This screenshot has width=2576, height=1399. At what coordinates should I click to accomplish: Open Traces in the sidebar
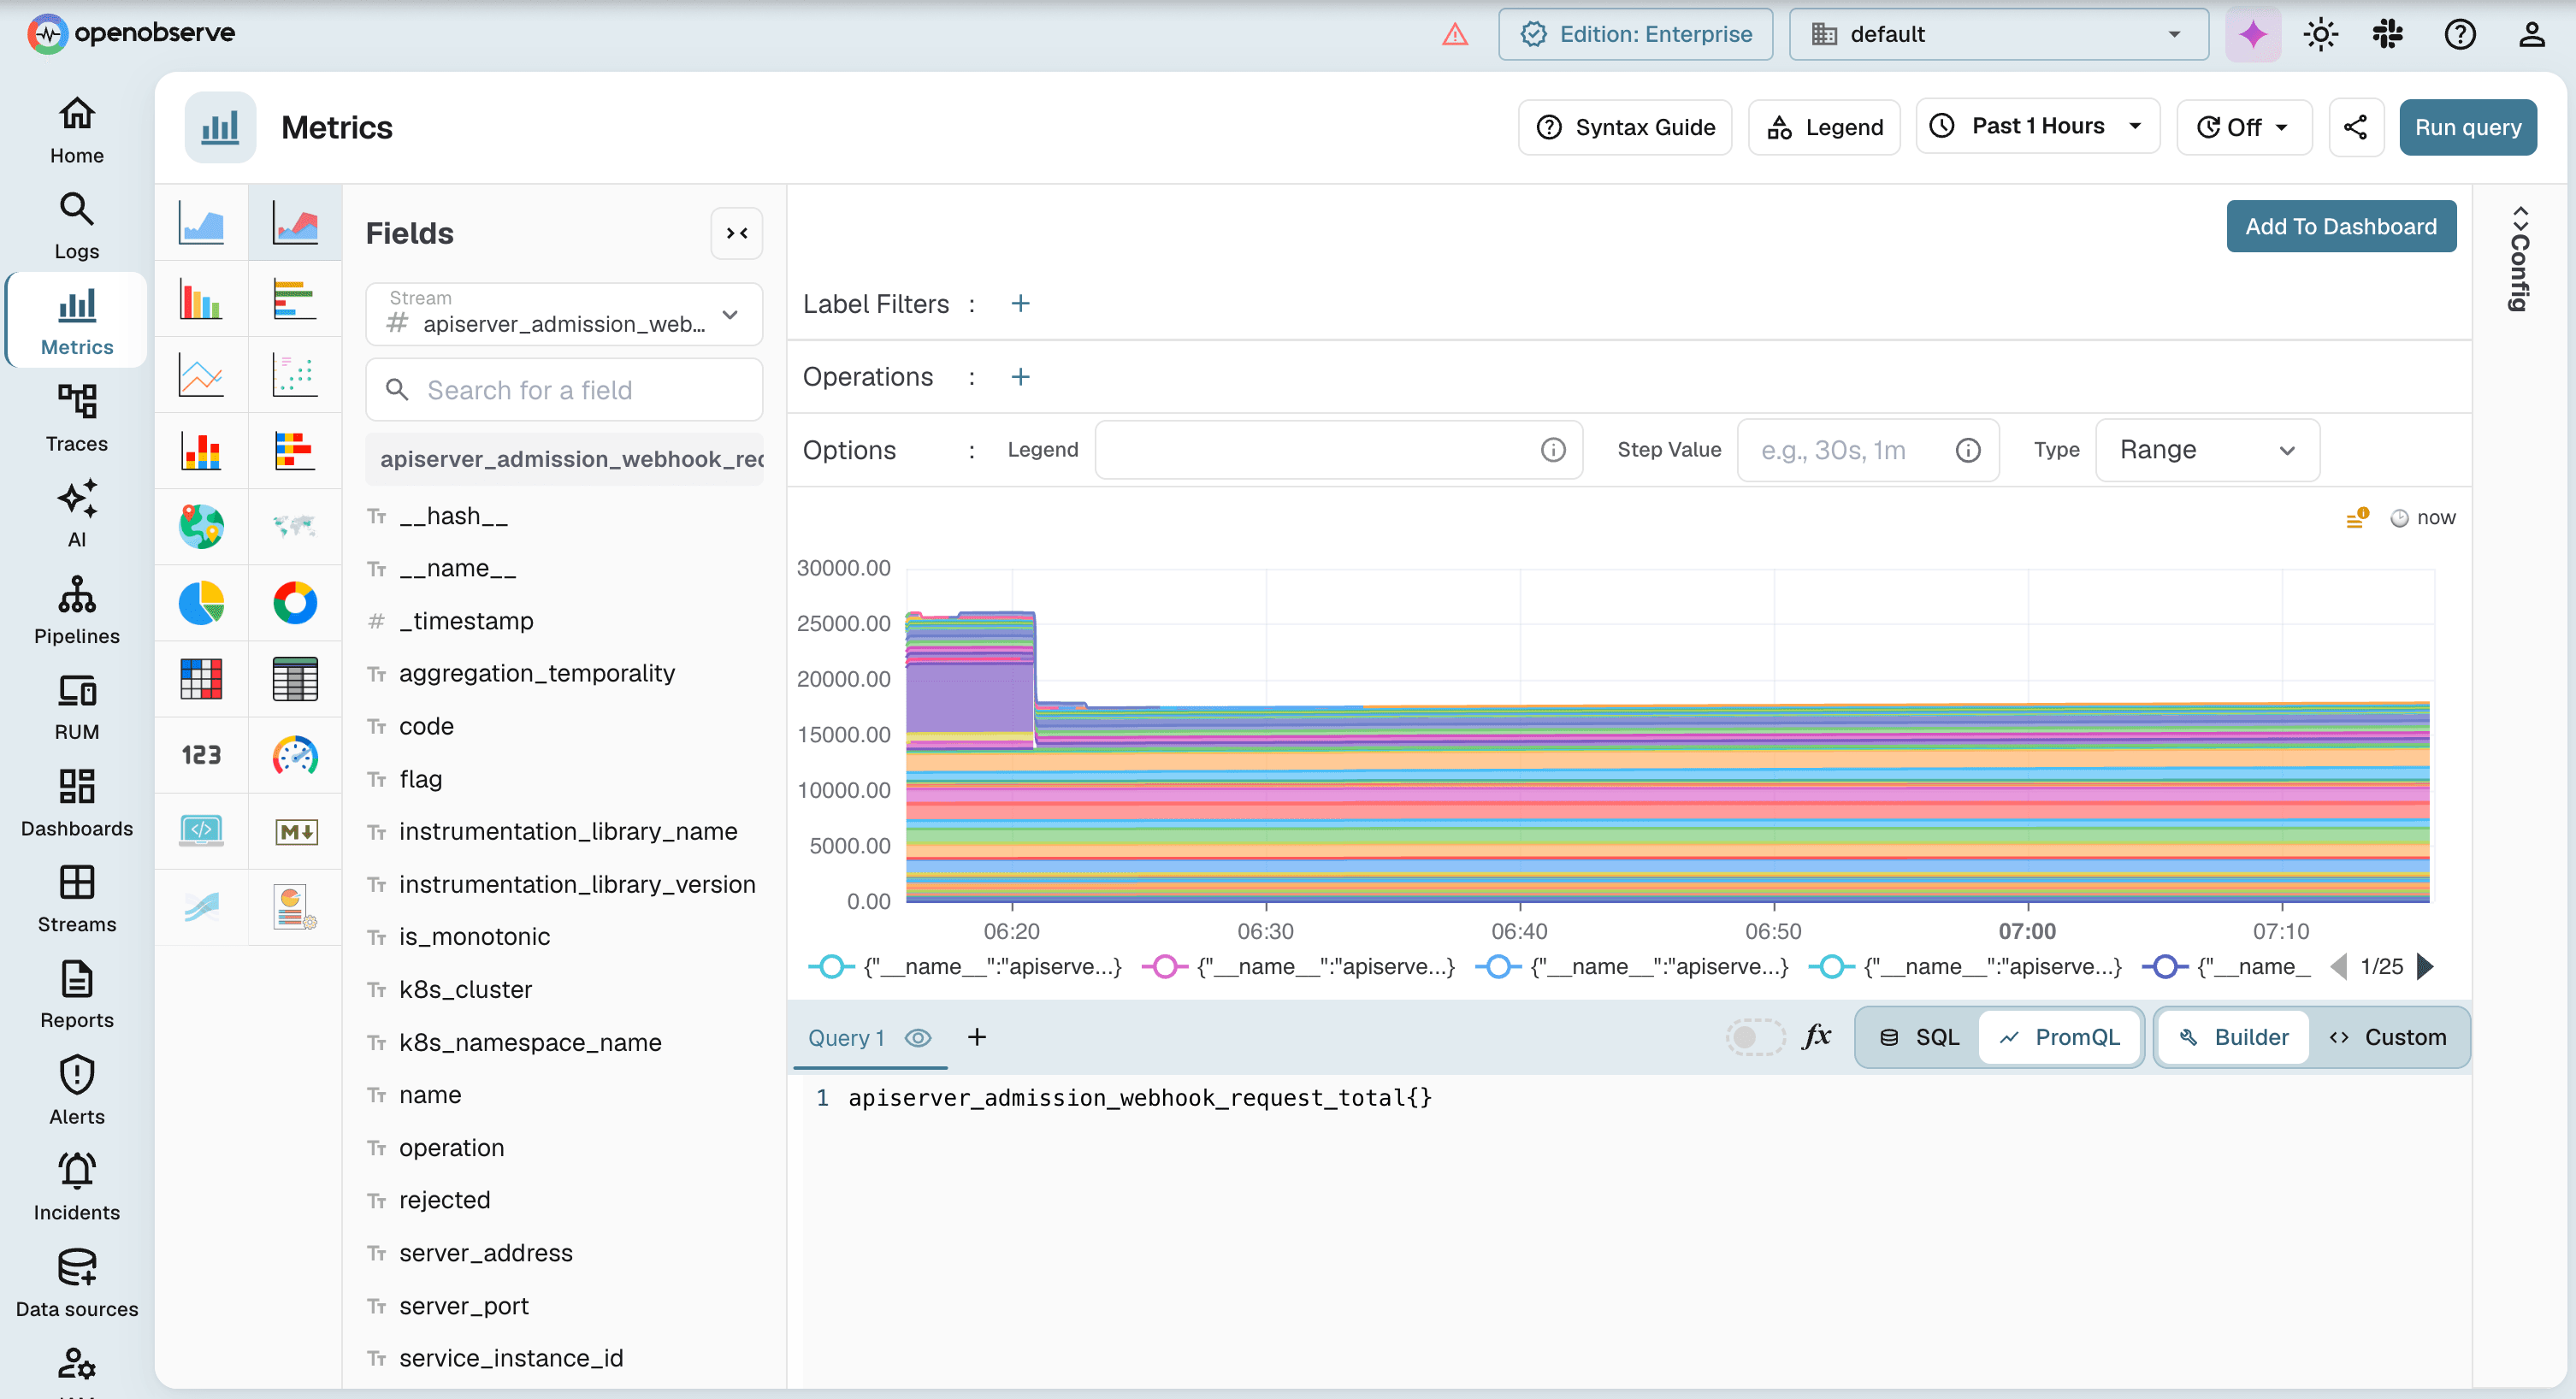(x=77, y=418)
